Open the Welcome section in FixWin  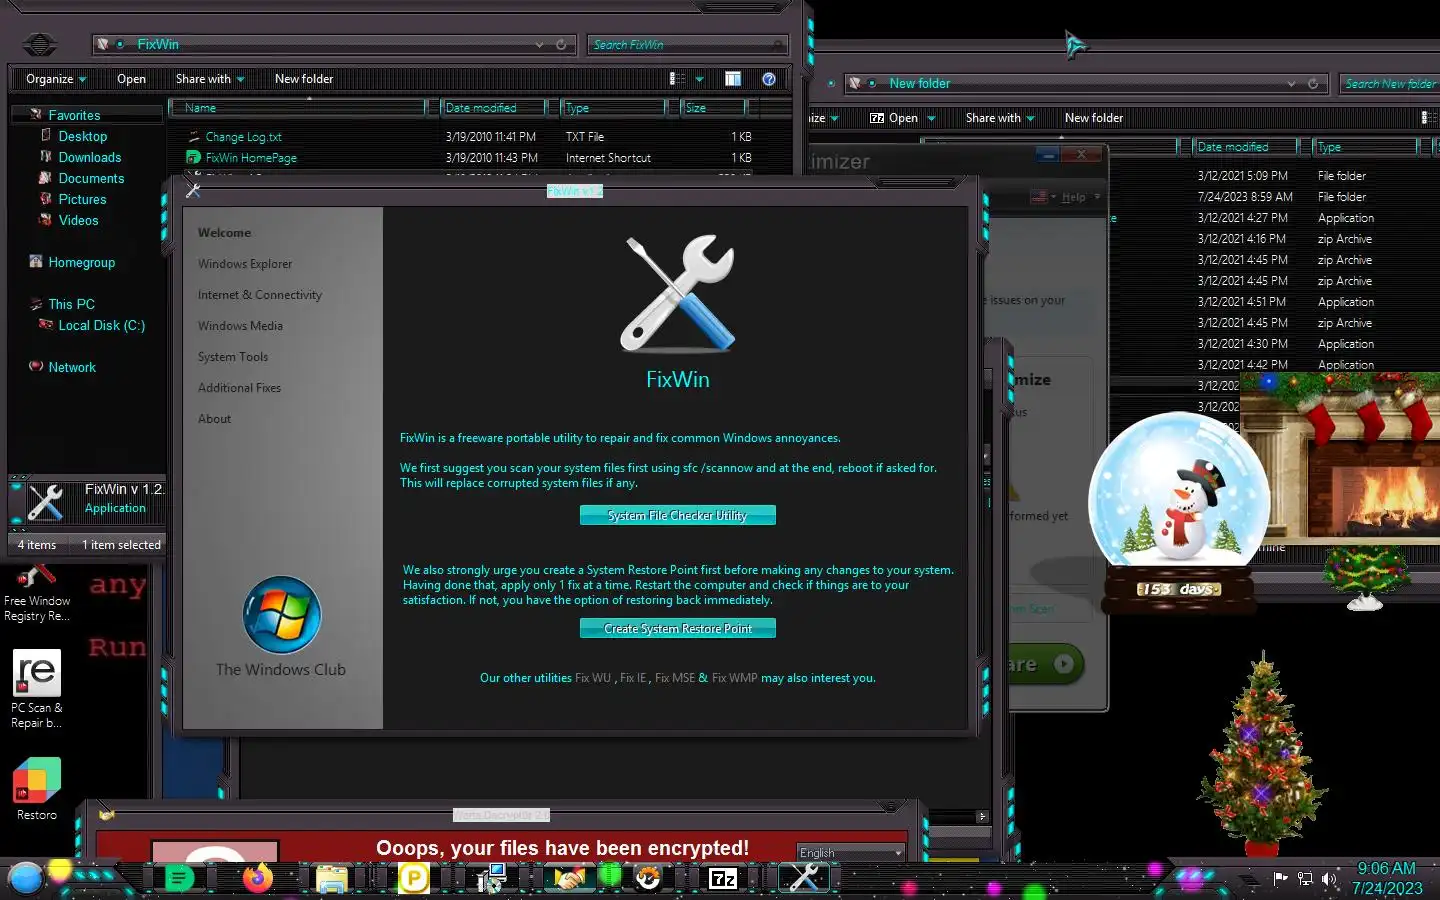point(224,233)
